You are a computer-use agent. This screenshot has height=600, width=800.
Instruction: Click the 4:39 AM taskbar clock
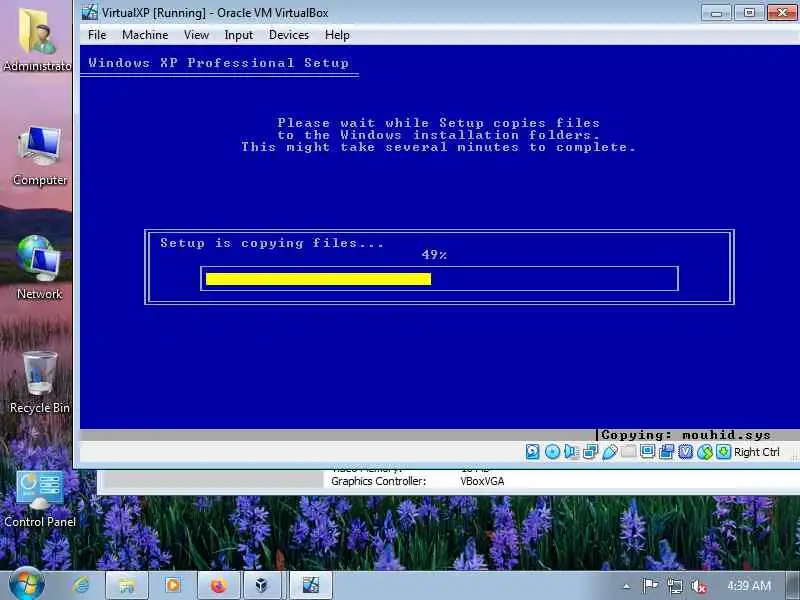point(749,586)
